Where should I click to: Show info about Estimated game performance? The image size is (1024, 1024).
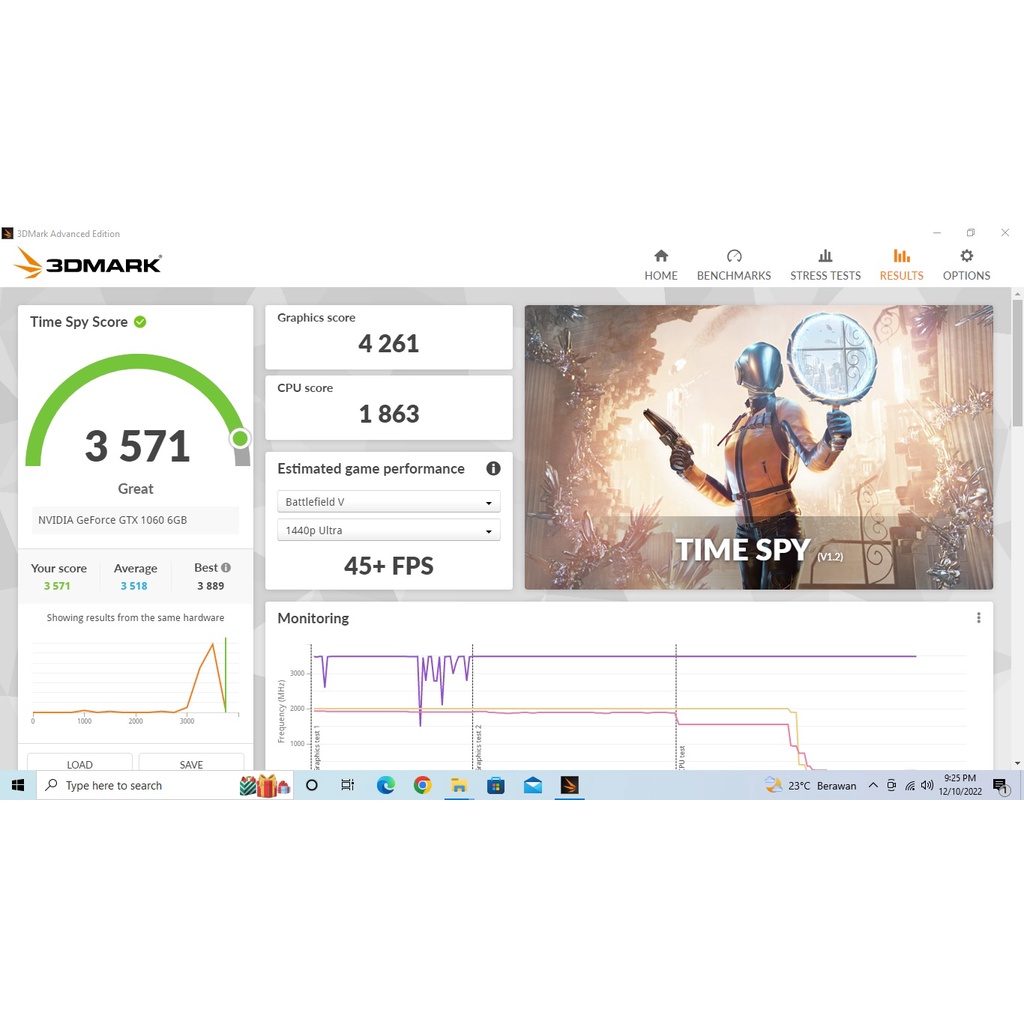click(493, 468)
